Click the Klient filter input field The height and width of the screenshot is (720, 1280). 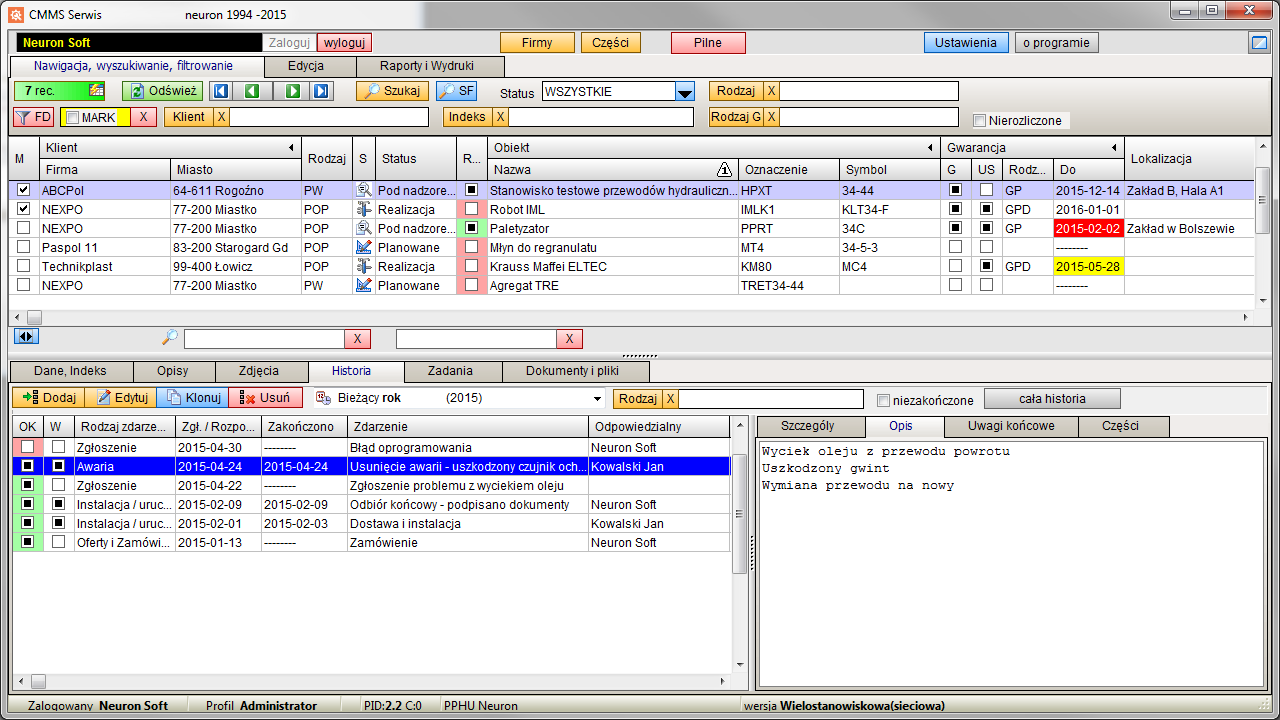click(x=329, y=117)
